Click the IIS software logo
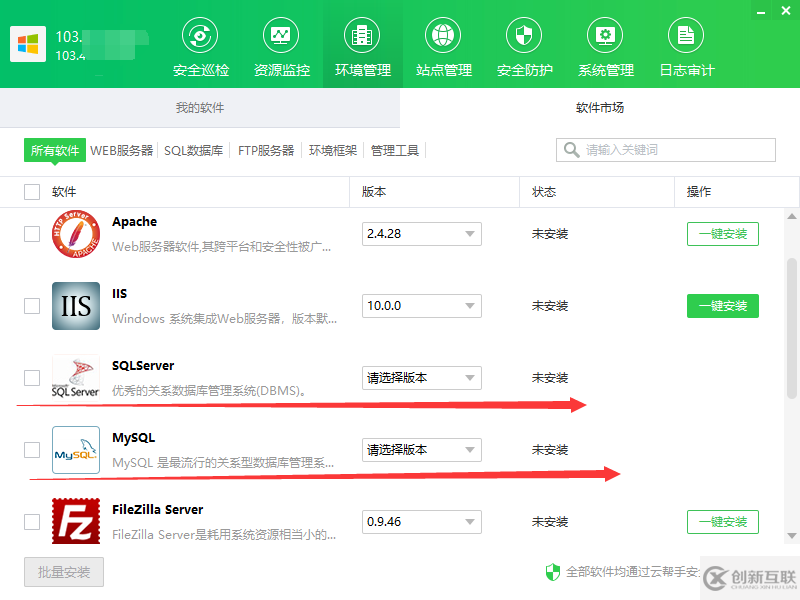 76,306
